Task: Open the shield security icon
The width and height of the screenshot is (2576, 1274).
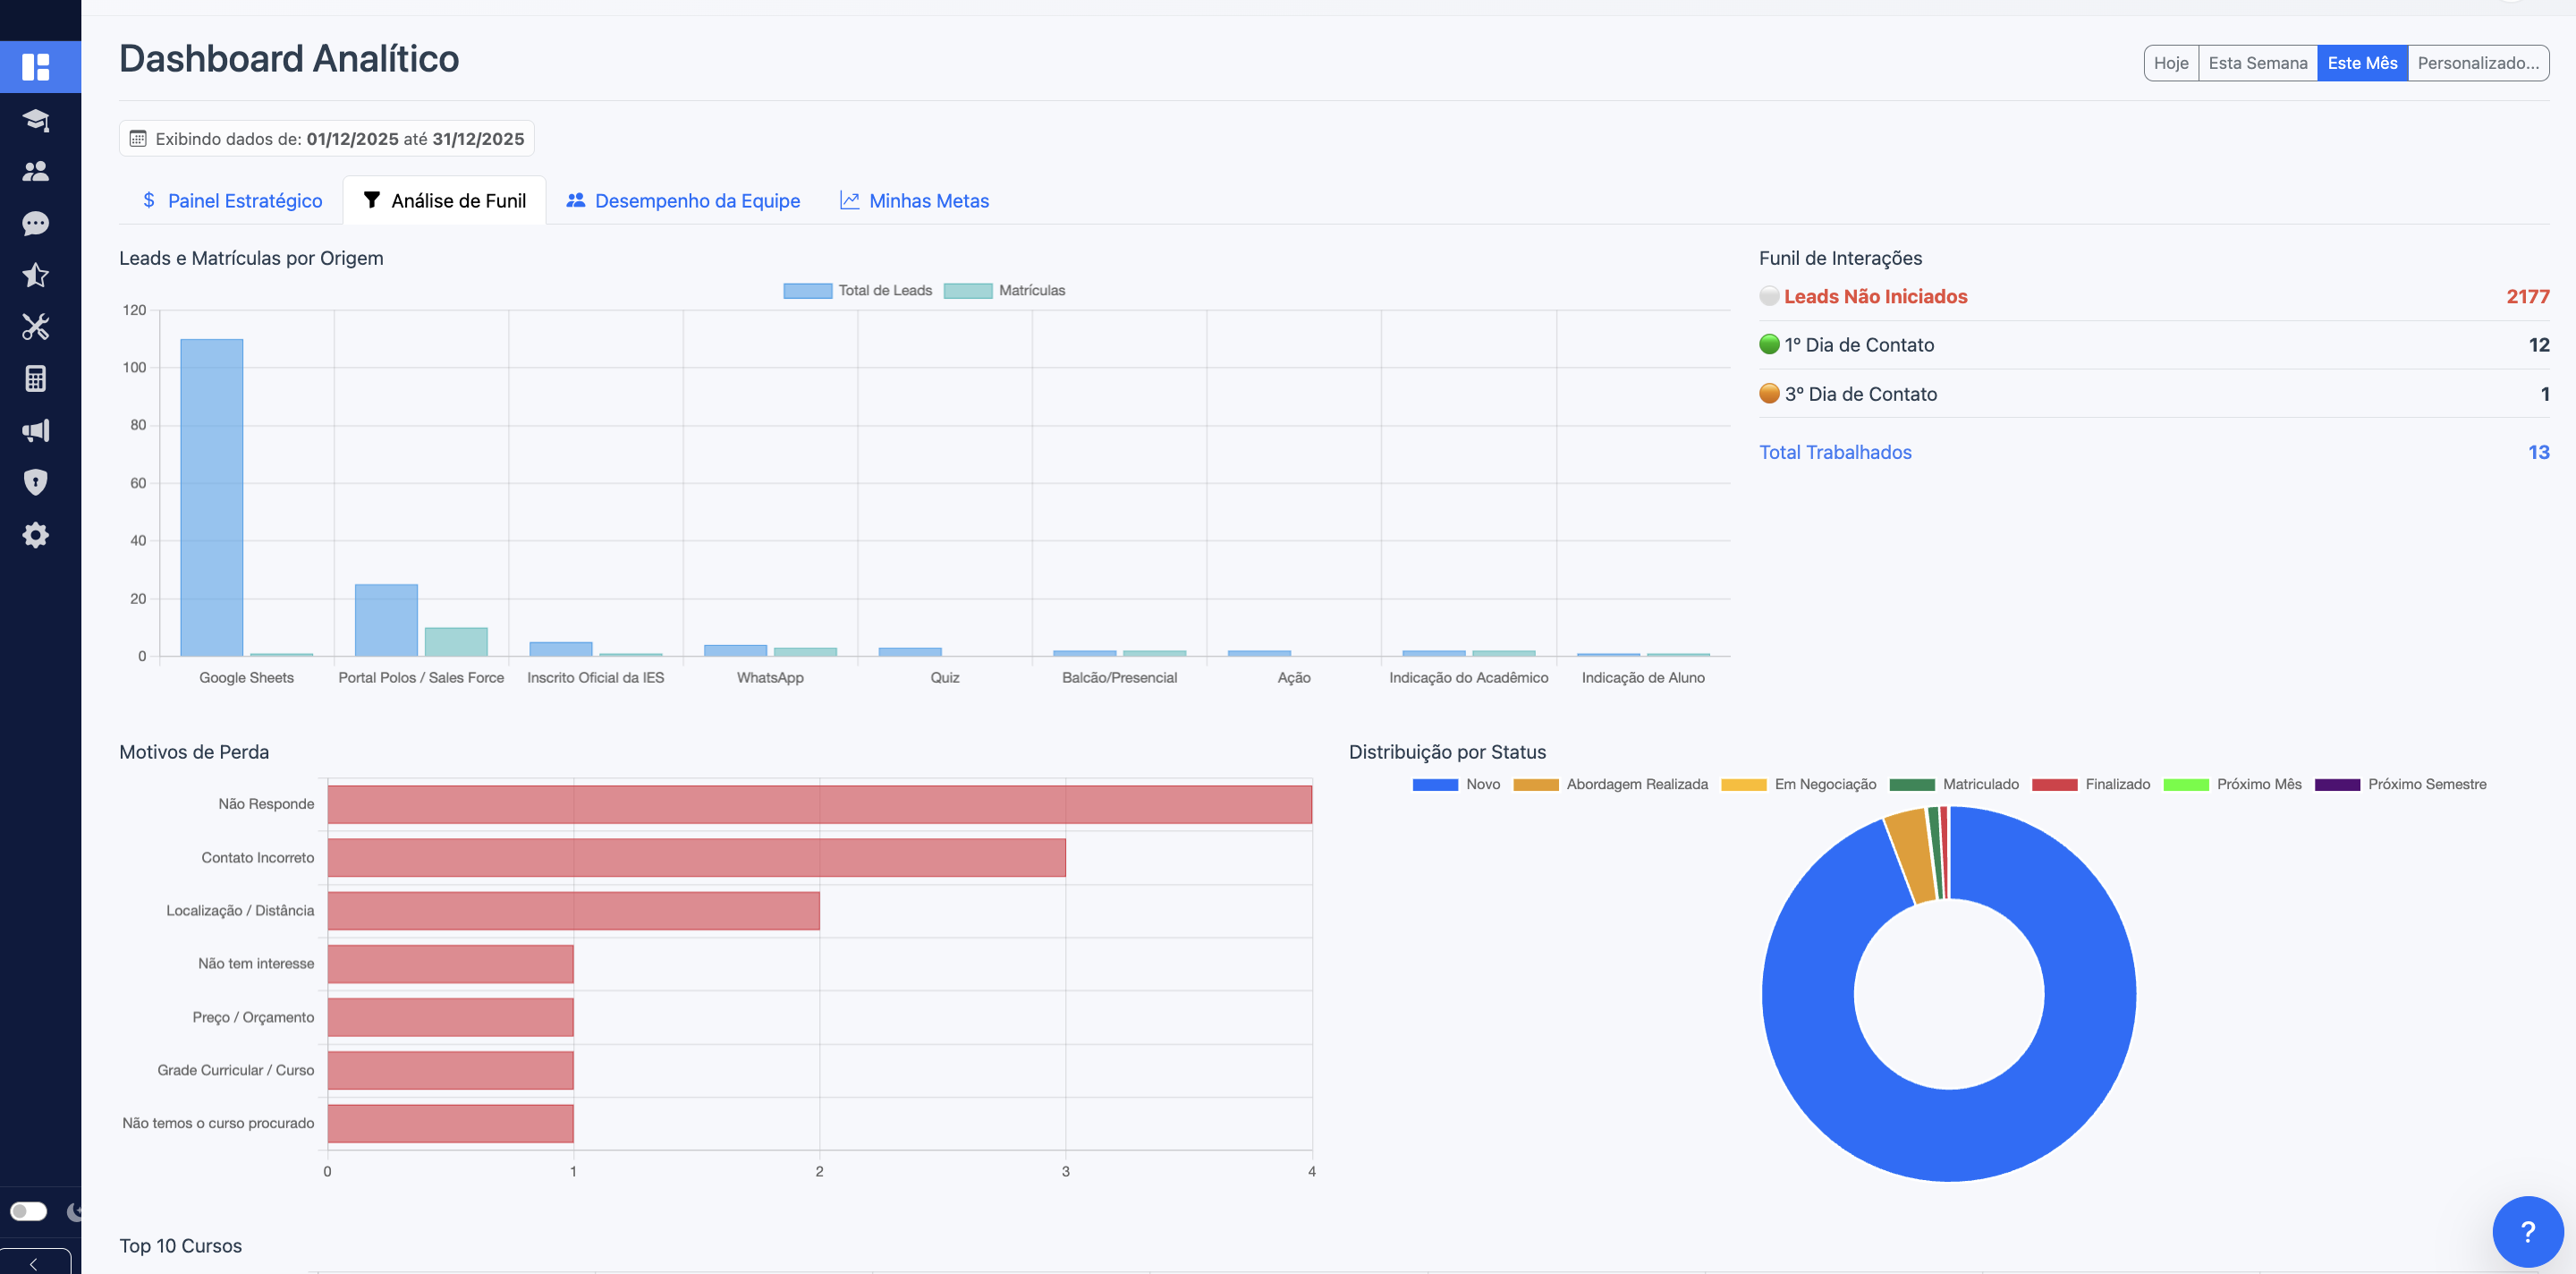Action: point(36,482)
